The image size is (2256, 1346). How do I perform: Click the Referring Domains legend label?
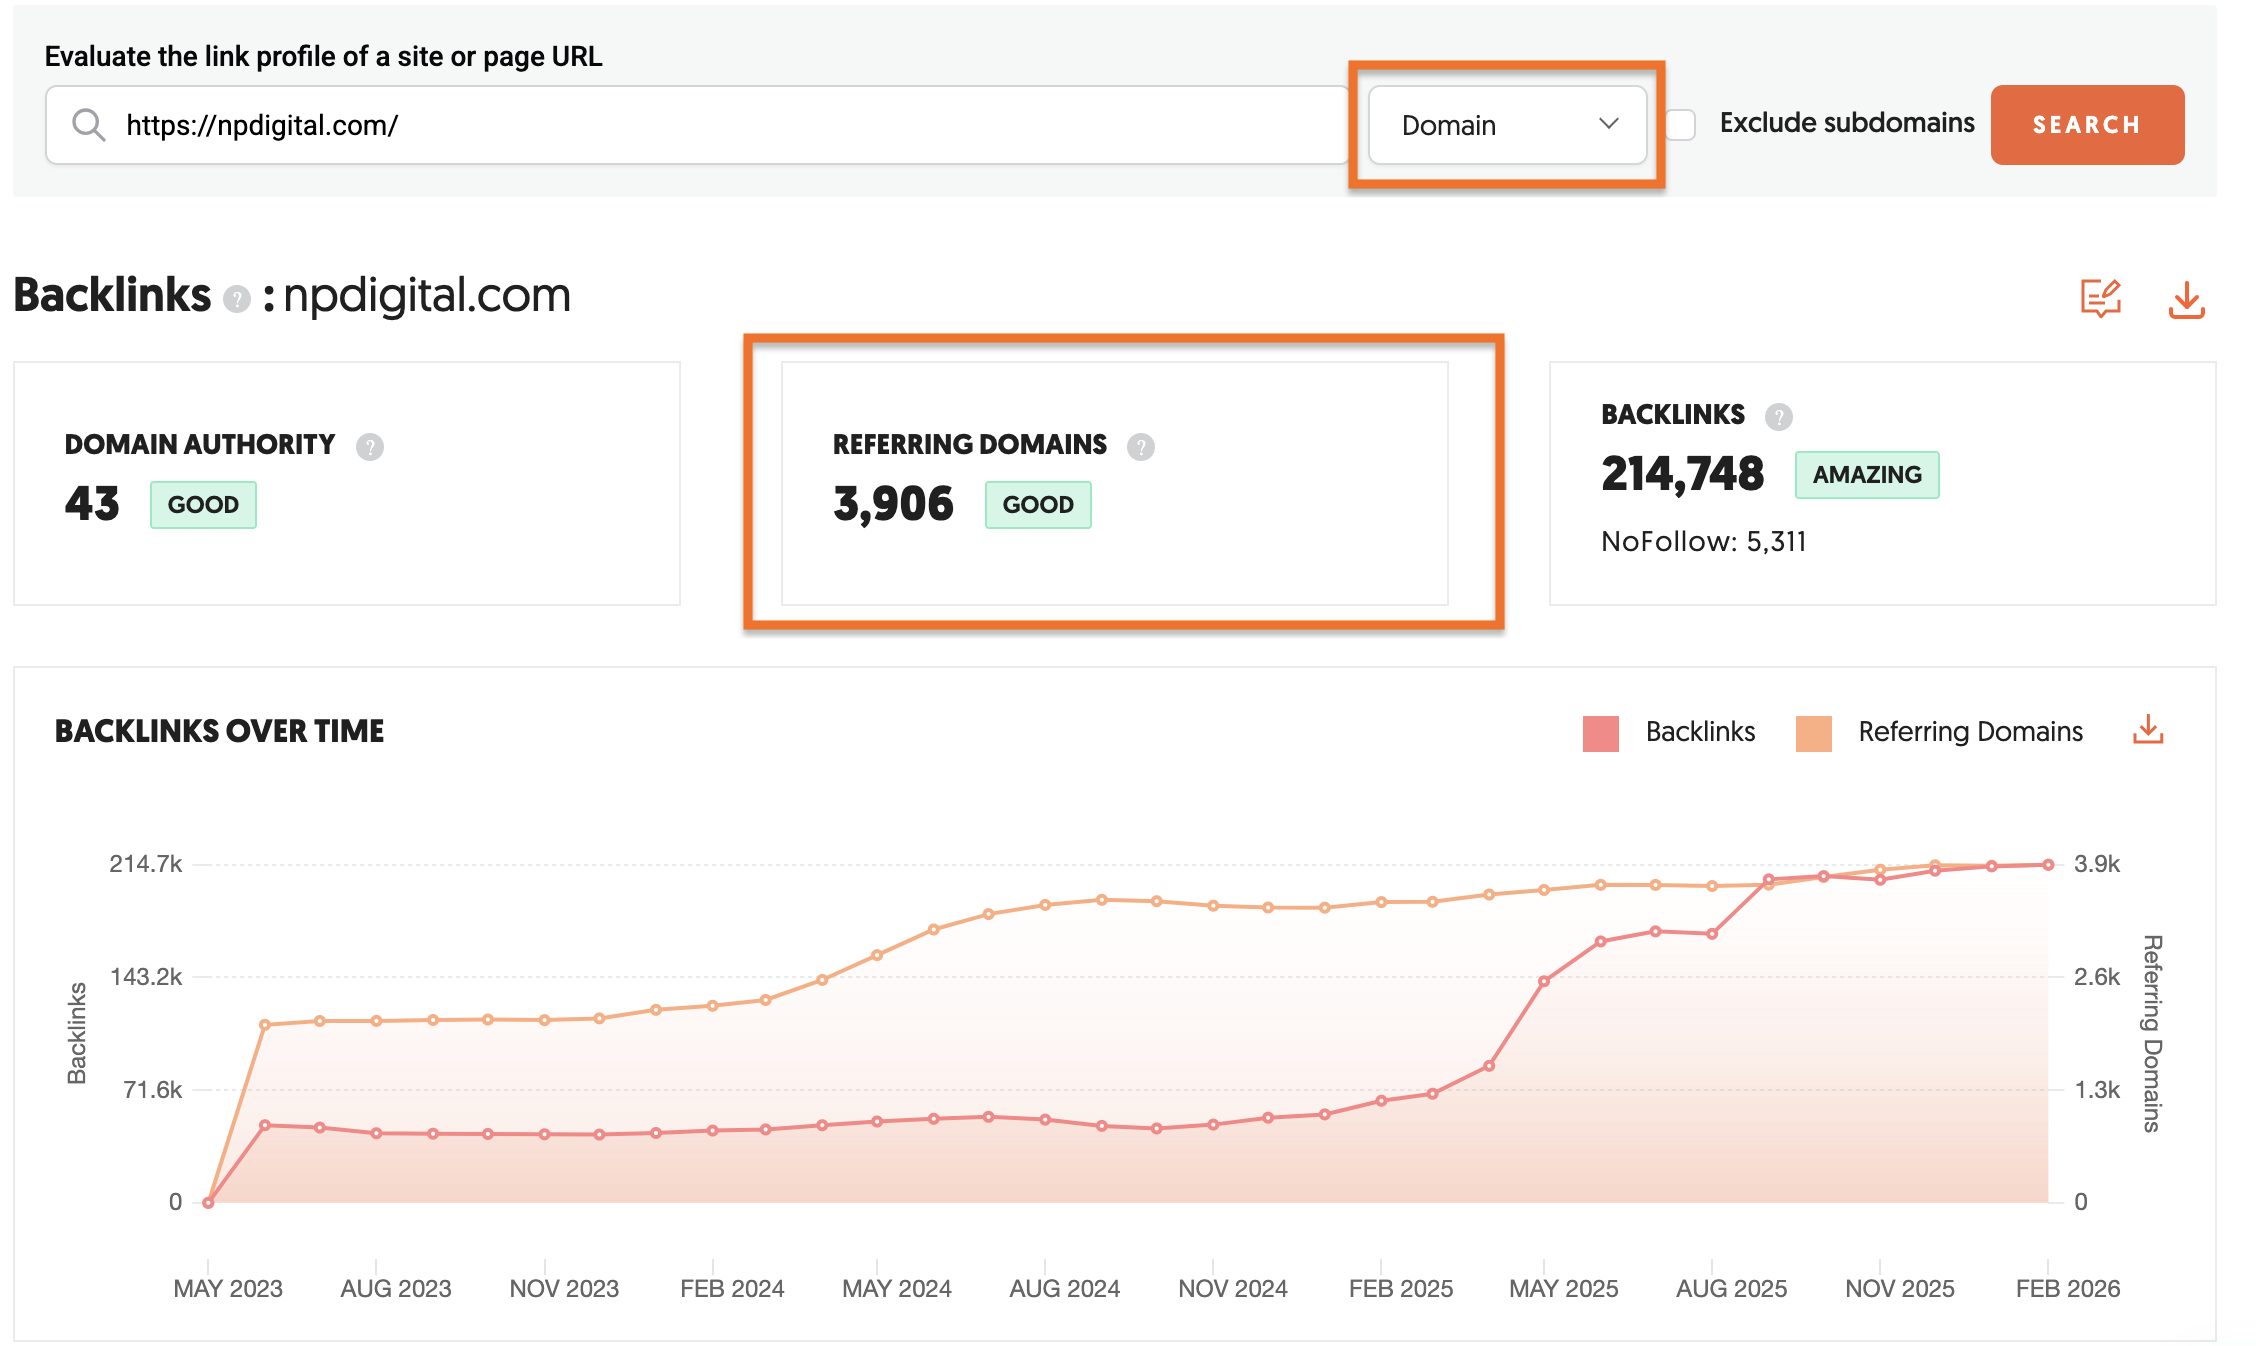1970,732
